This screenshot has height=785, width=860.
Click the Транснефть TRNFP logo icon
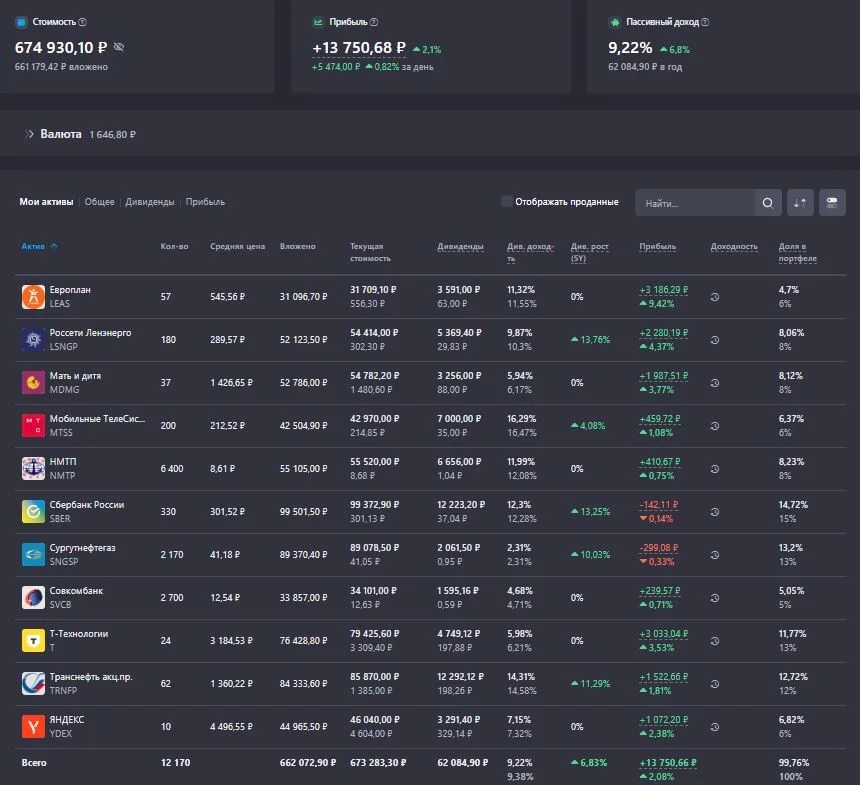coord(33,684)
